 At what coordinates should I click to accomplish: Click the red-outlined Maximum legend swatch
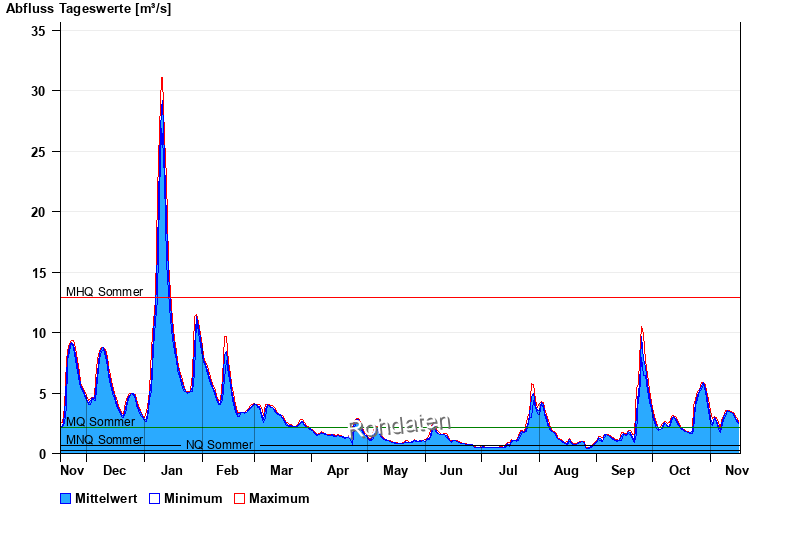239,499
